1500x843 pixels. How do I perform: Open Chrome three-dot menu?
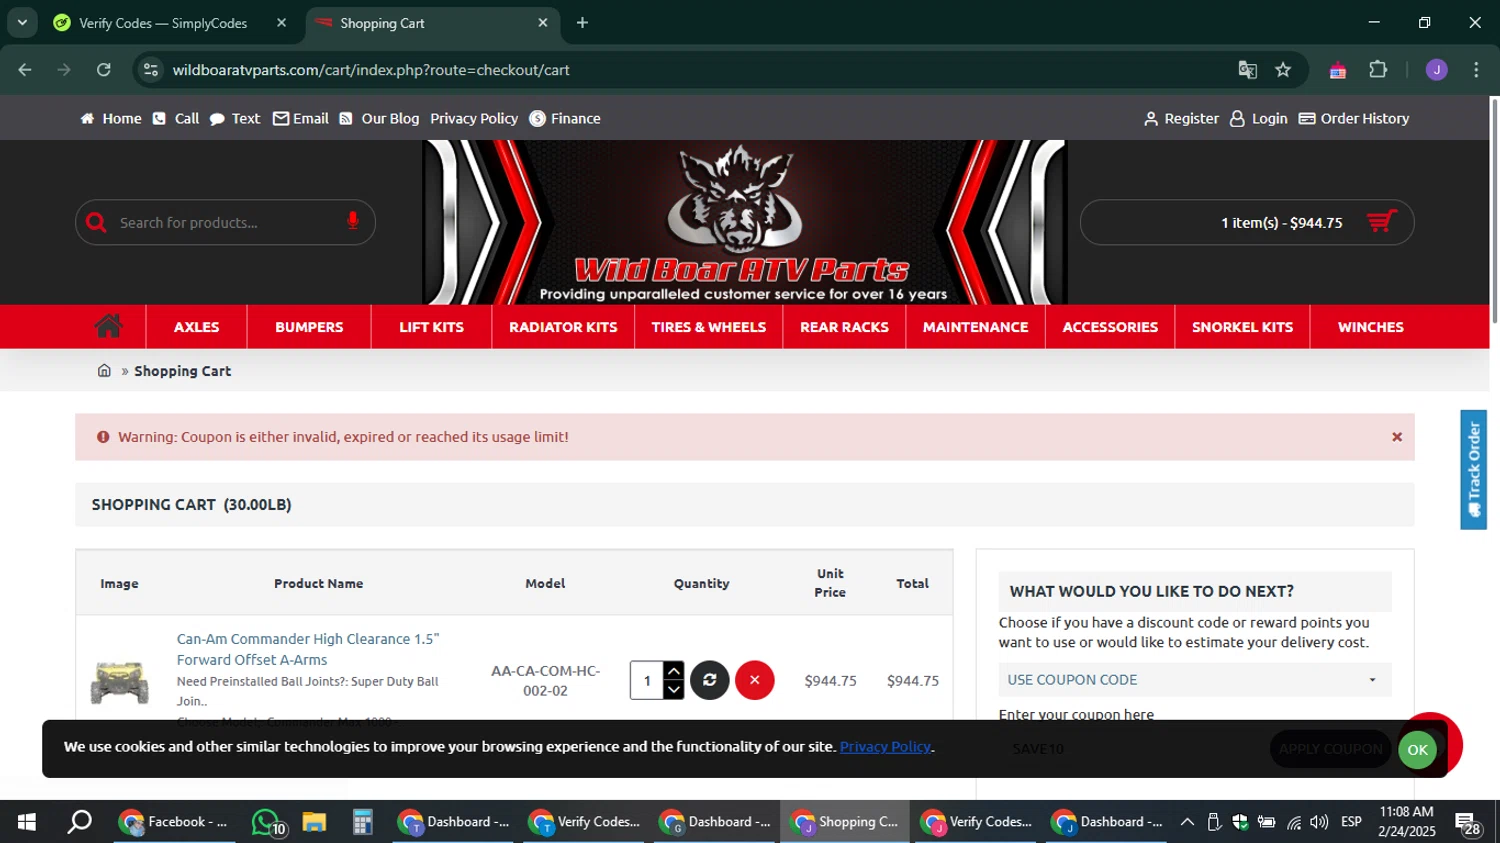[x=1476, y=70]
